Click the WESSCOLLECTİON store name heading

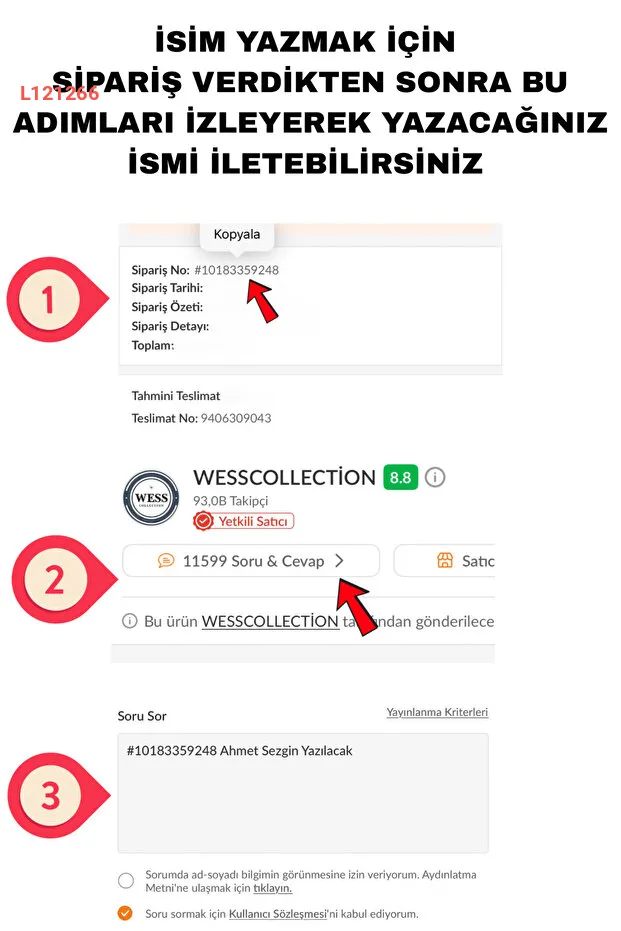click(284, 477)
